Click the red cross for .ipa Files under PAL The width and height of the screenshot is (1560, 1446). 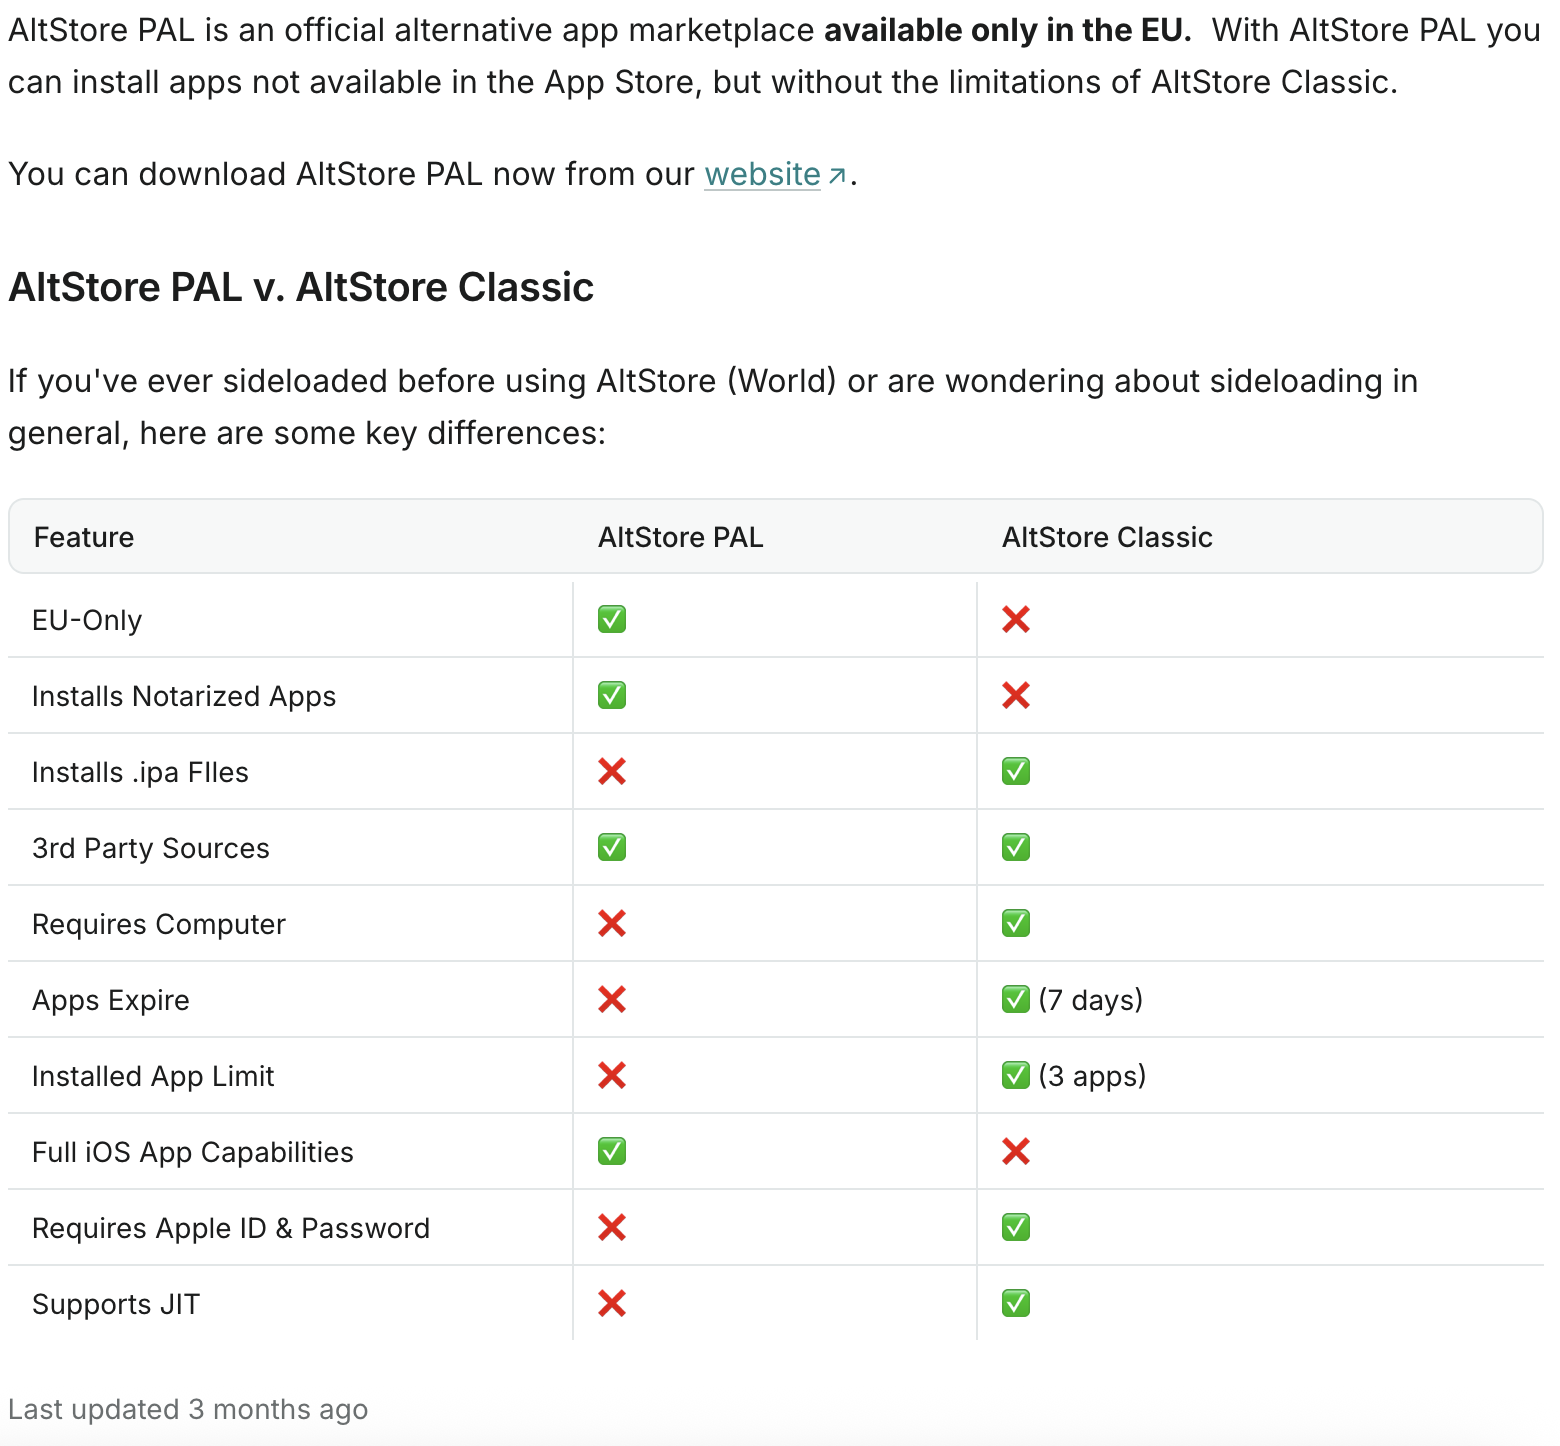pos(612,772)
